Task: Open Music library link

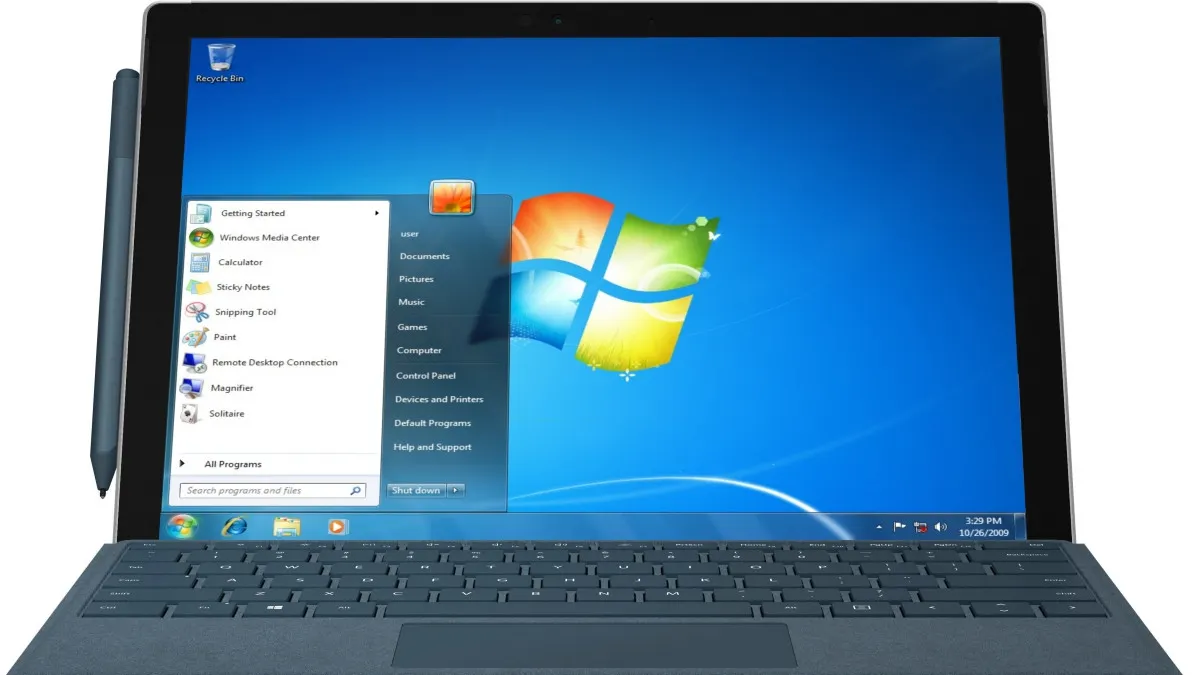Action: pos(411,302)
